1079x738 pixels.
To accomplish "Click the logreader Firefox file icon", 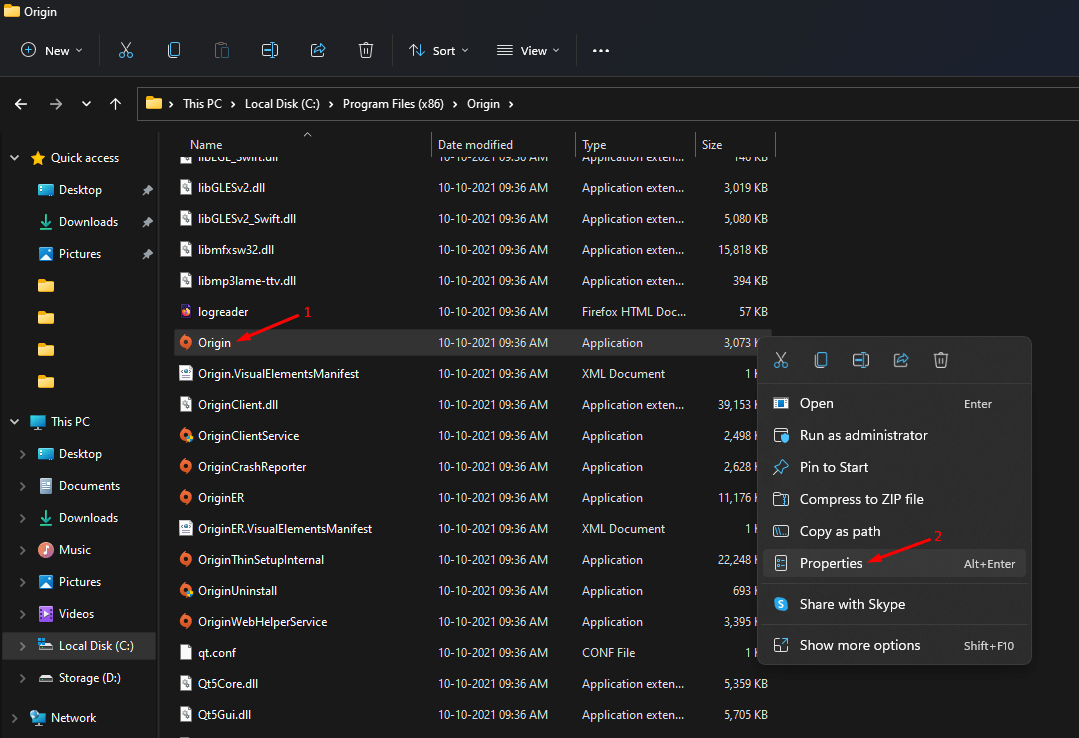I will tap(186, 311).
